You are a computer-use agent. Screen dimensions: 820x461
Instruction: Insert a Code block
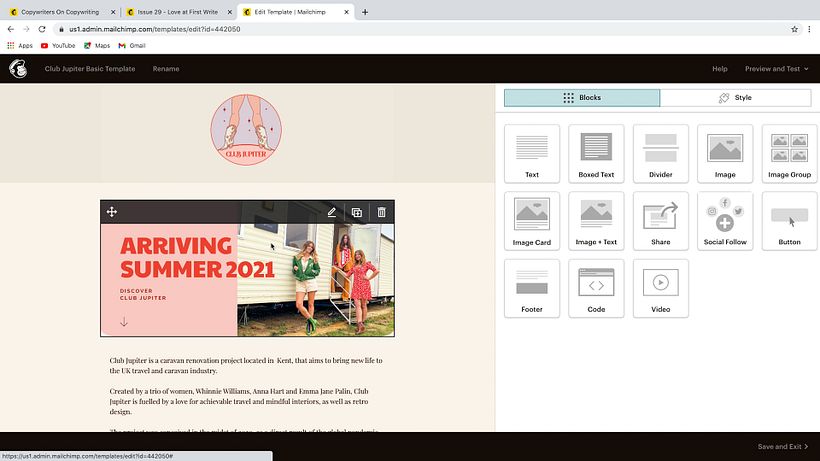point(596,288)
